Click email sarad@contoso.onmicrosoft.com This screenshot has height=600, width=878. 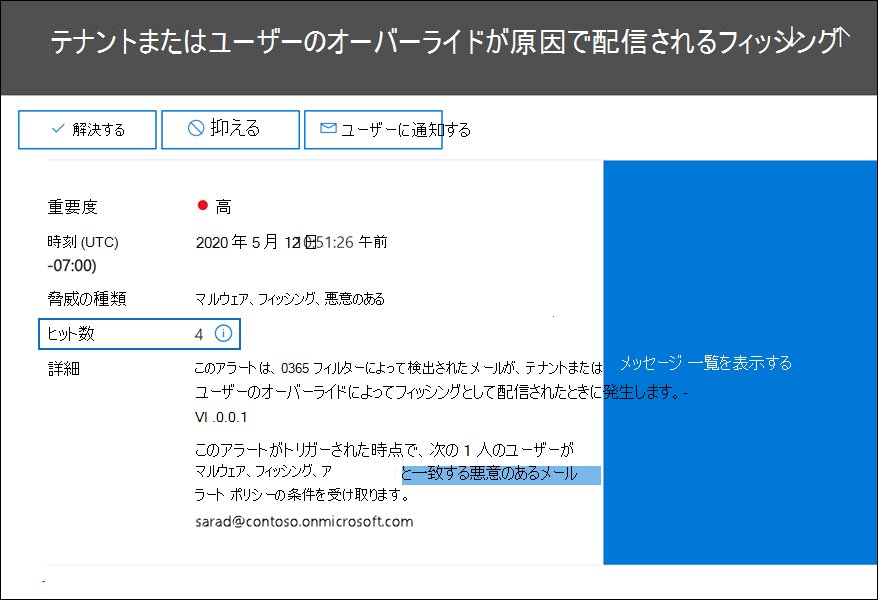pos(304,522)
